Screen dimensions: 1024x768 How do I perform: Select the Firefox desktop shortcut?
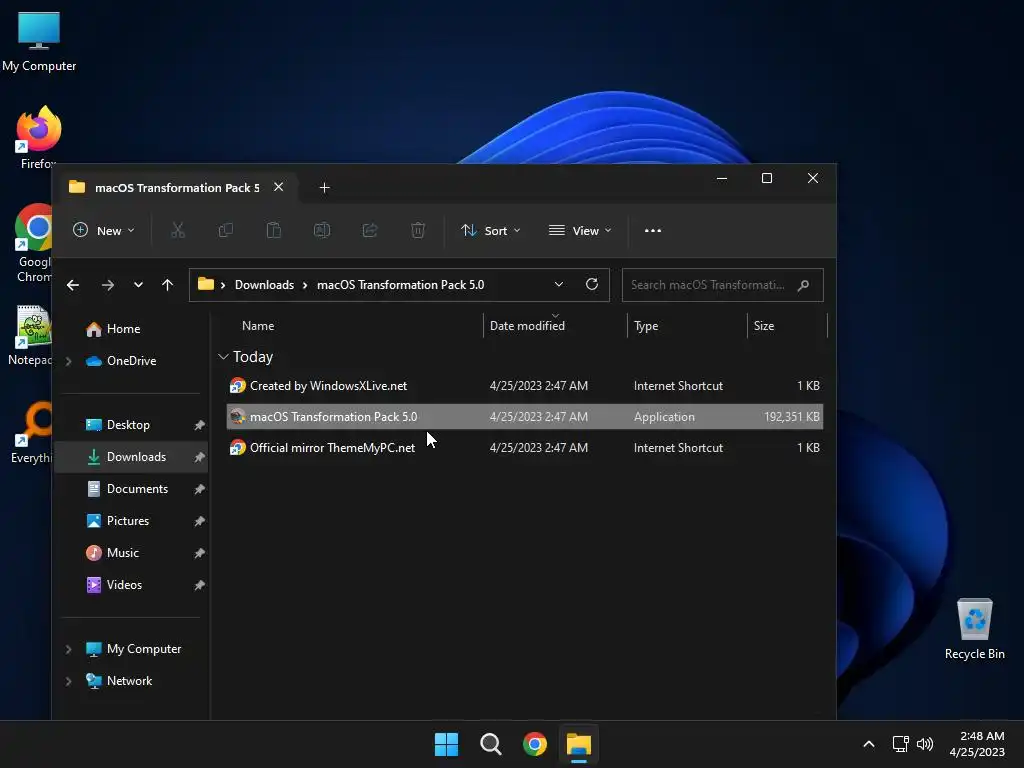39,136
